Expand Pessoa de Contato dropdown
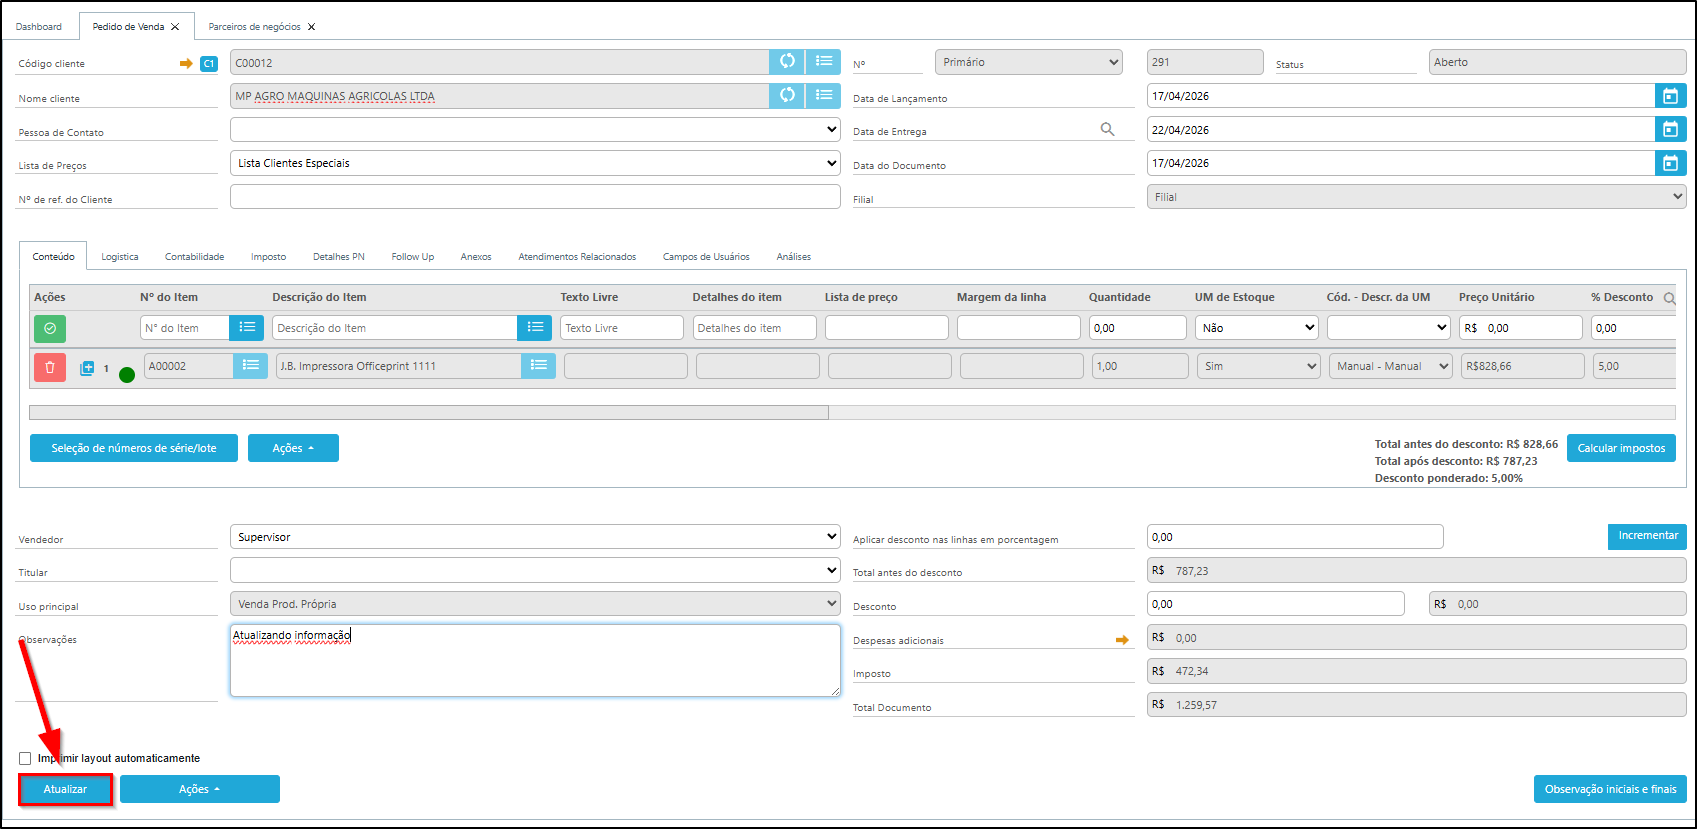Viewport: 1697px width, 829px height. tap(535, 130)
